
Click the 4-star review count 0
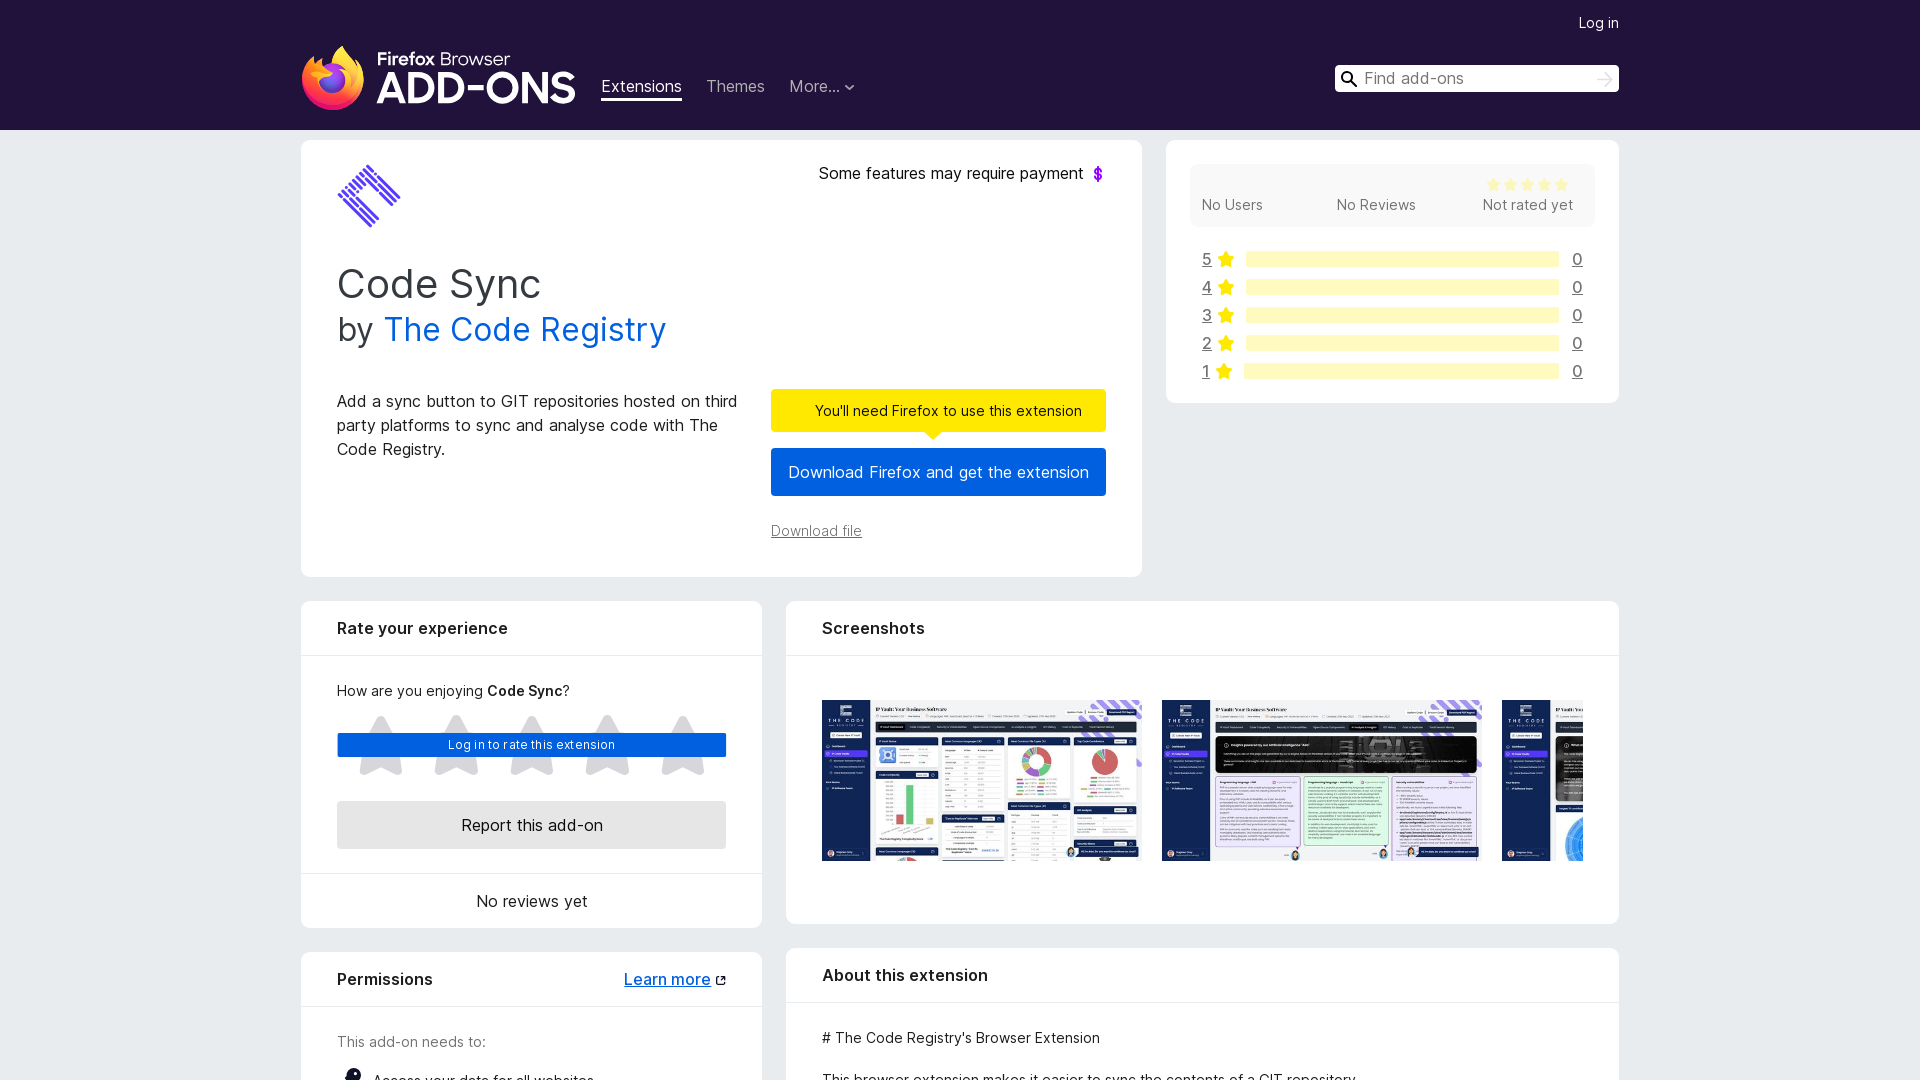(1577, 287)
